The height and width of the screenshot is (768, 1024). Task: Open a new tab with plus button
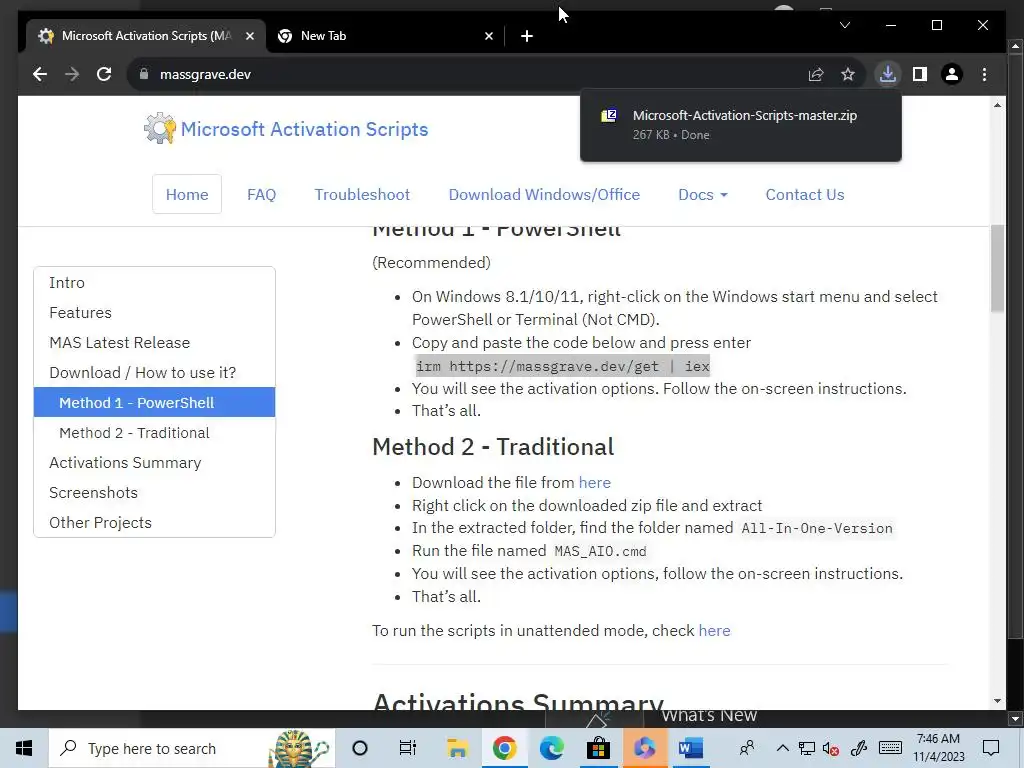coord(527,36)
